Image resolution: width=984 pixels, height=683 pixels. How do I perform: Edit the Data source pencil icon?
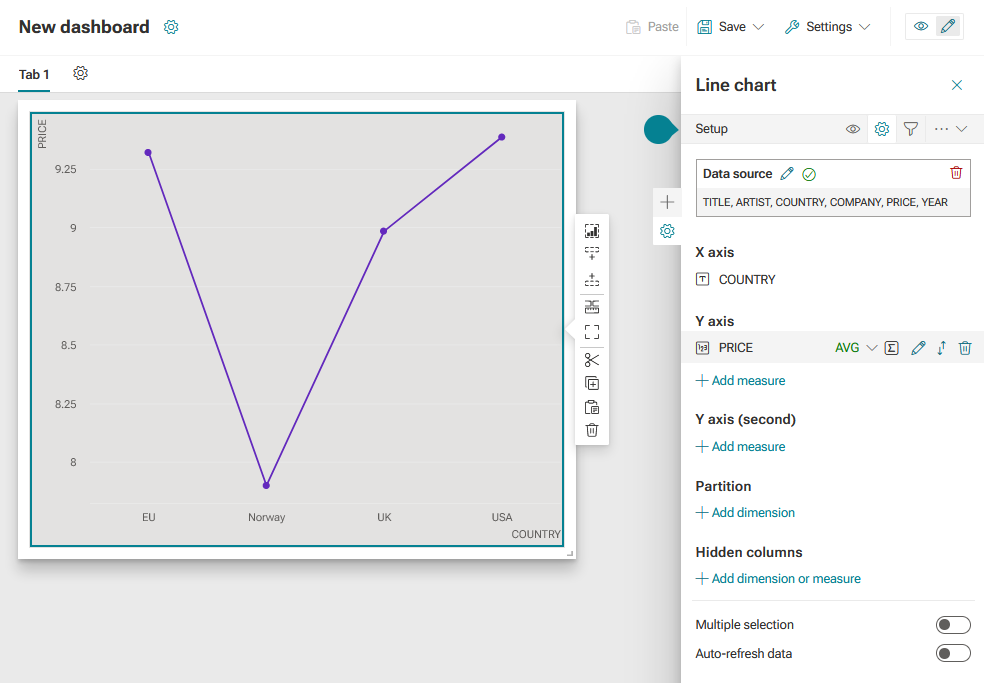787,174
